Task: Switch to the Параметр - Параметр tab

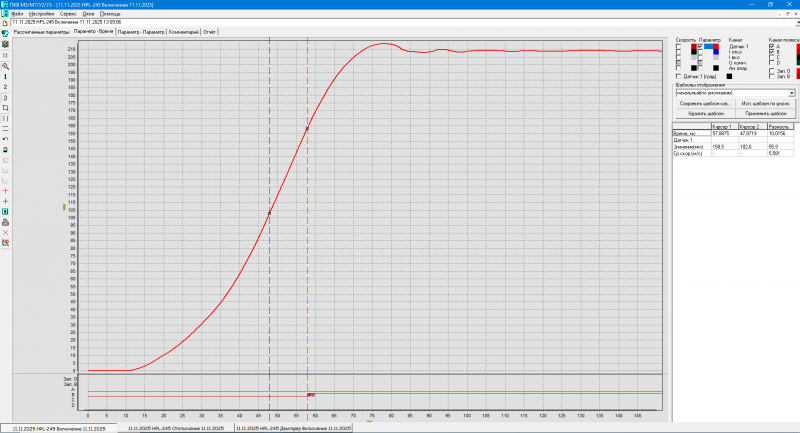Action: [140, 32]
